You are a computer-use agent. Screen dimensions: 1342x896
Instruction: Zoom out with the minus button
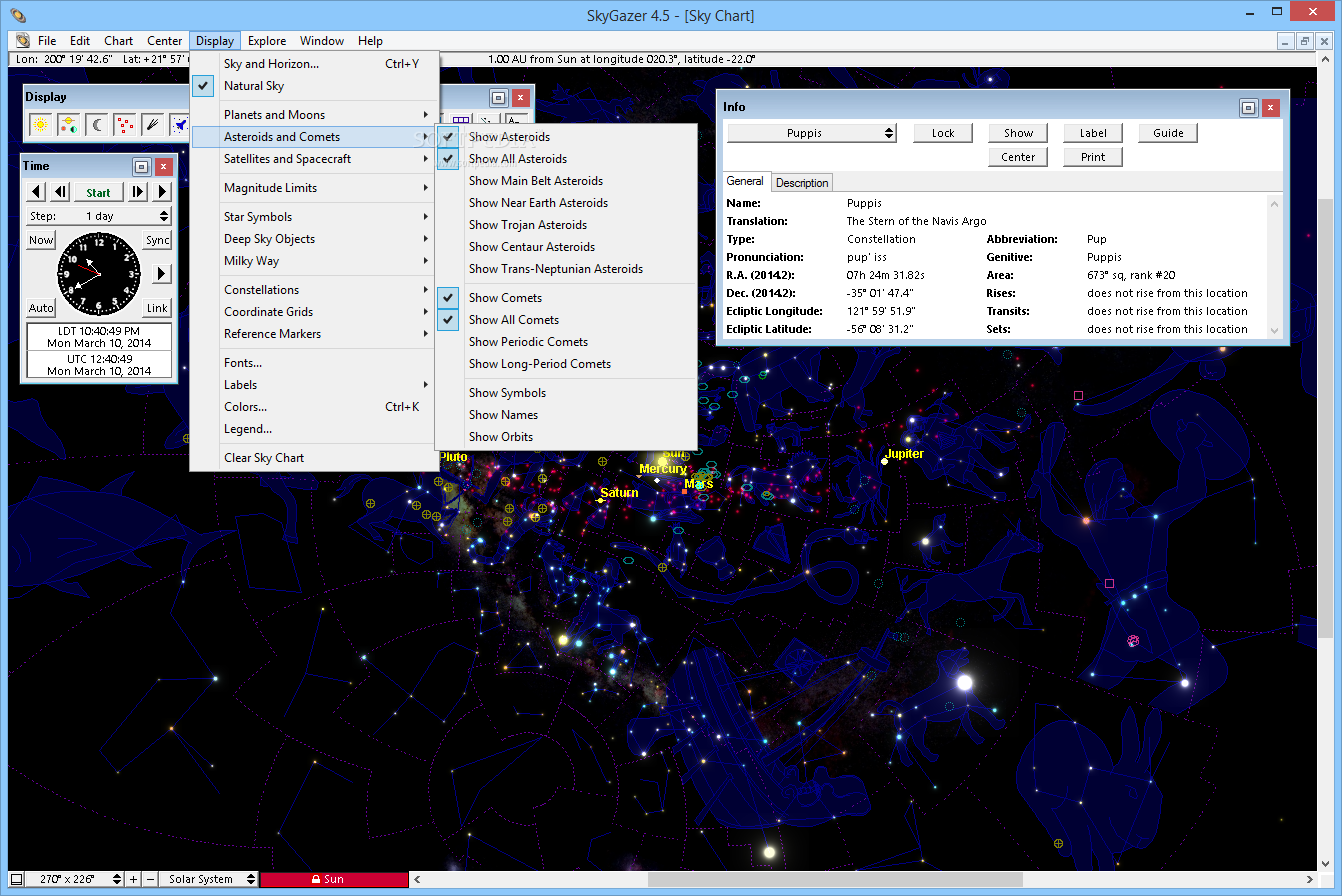pyautogui.click(x=150, y=879)
